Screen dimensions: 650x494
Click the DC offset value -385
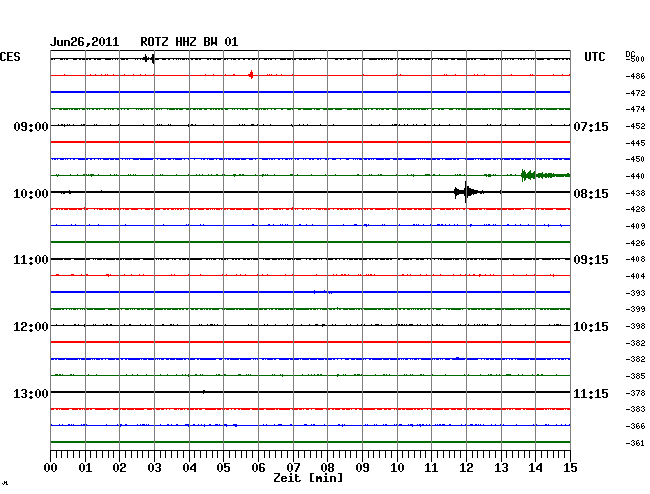click(x=635, y=376)
